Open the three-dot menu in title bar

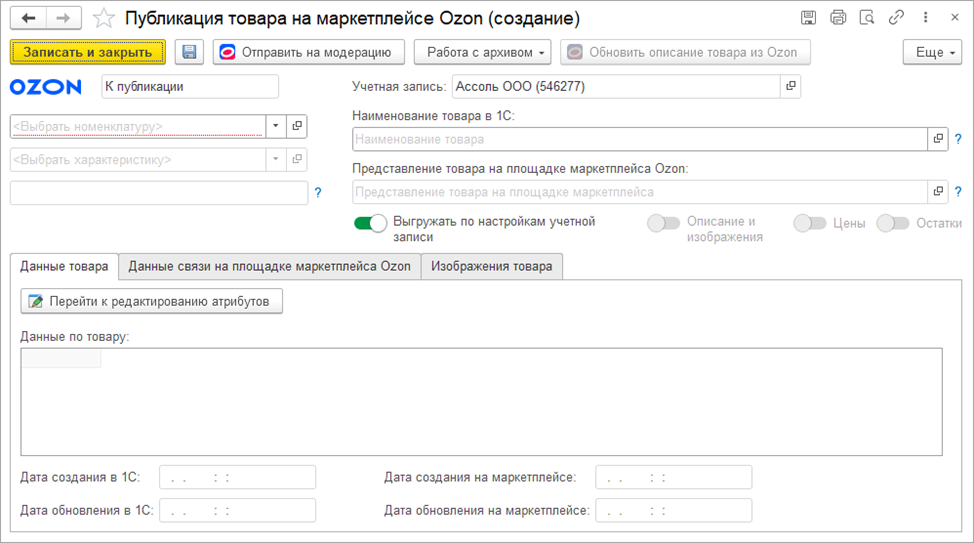(924, 18)
